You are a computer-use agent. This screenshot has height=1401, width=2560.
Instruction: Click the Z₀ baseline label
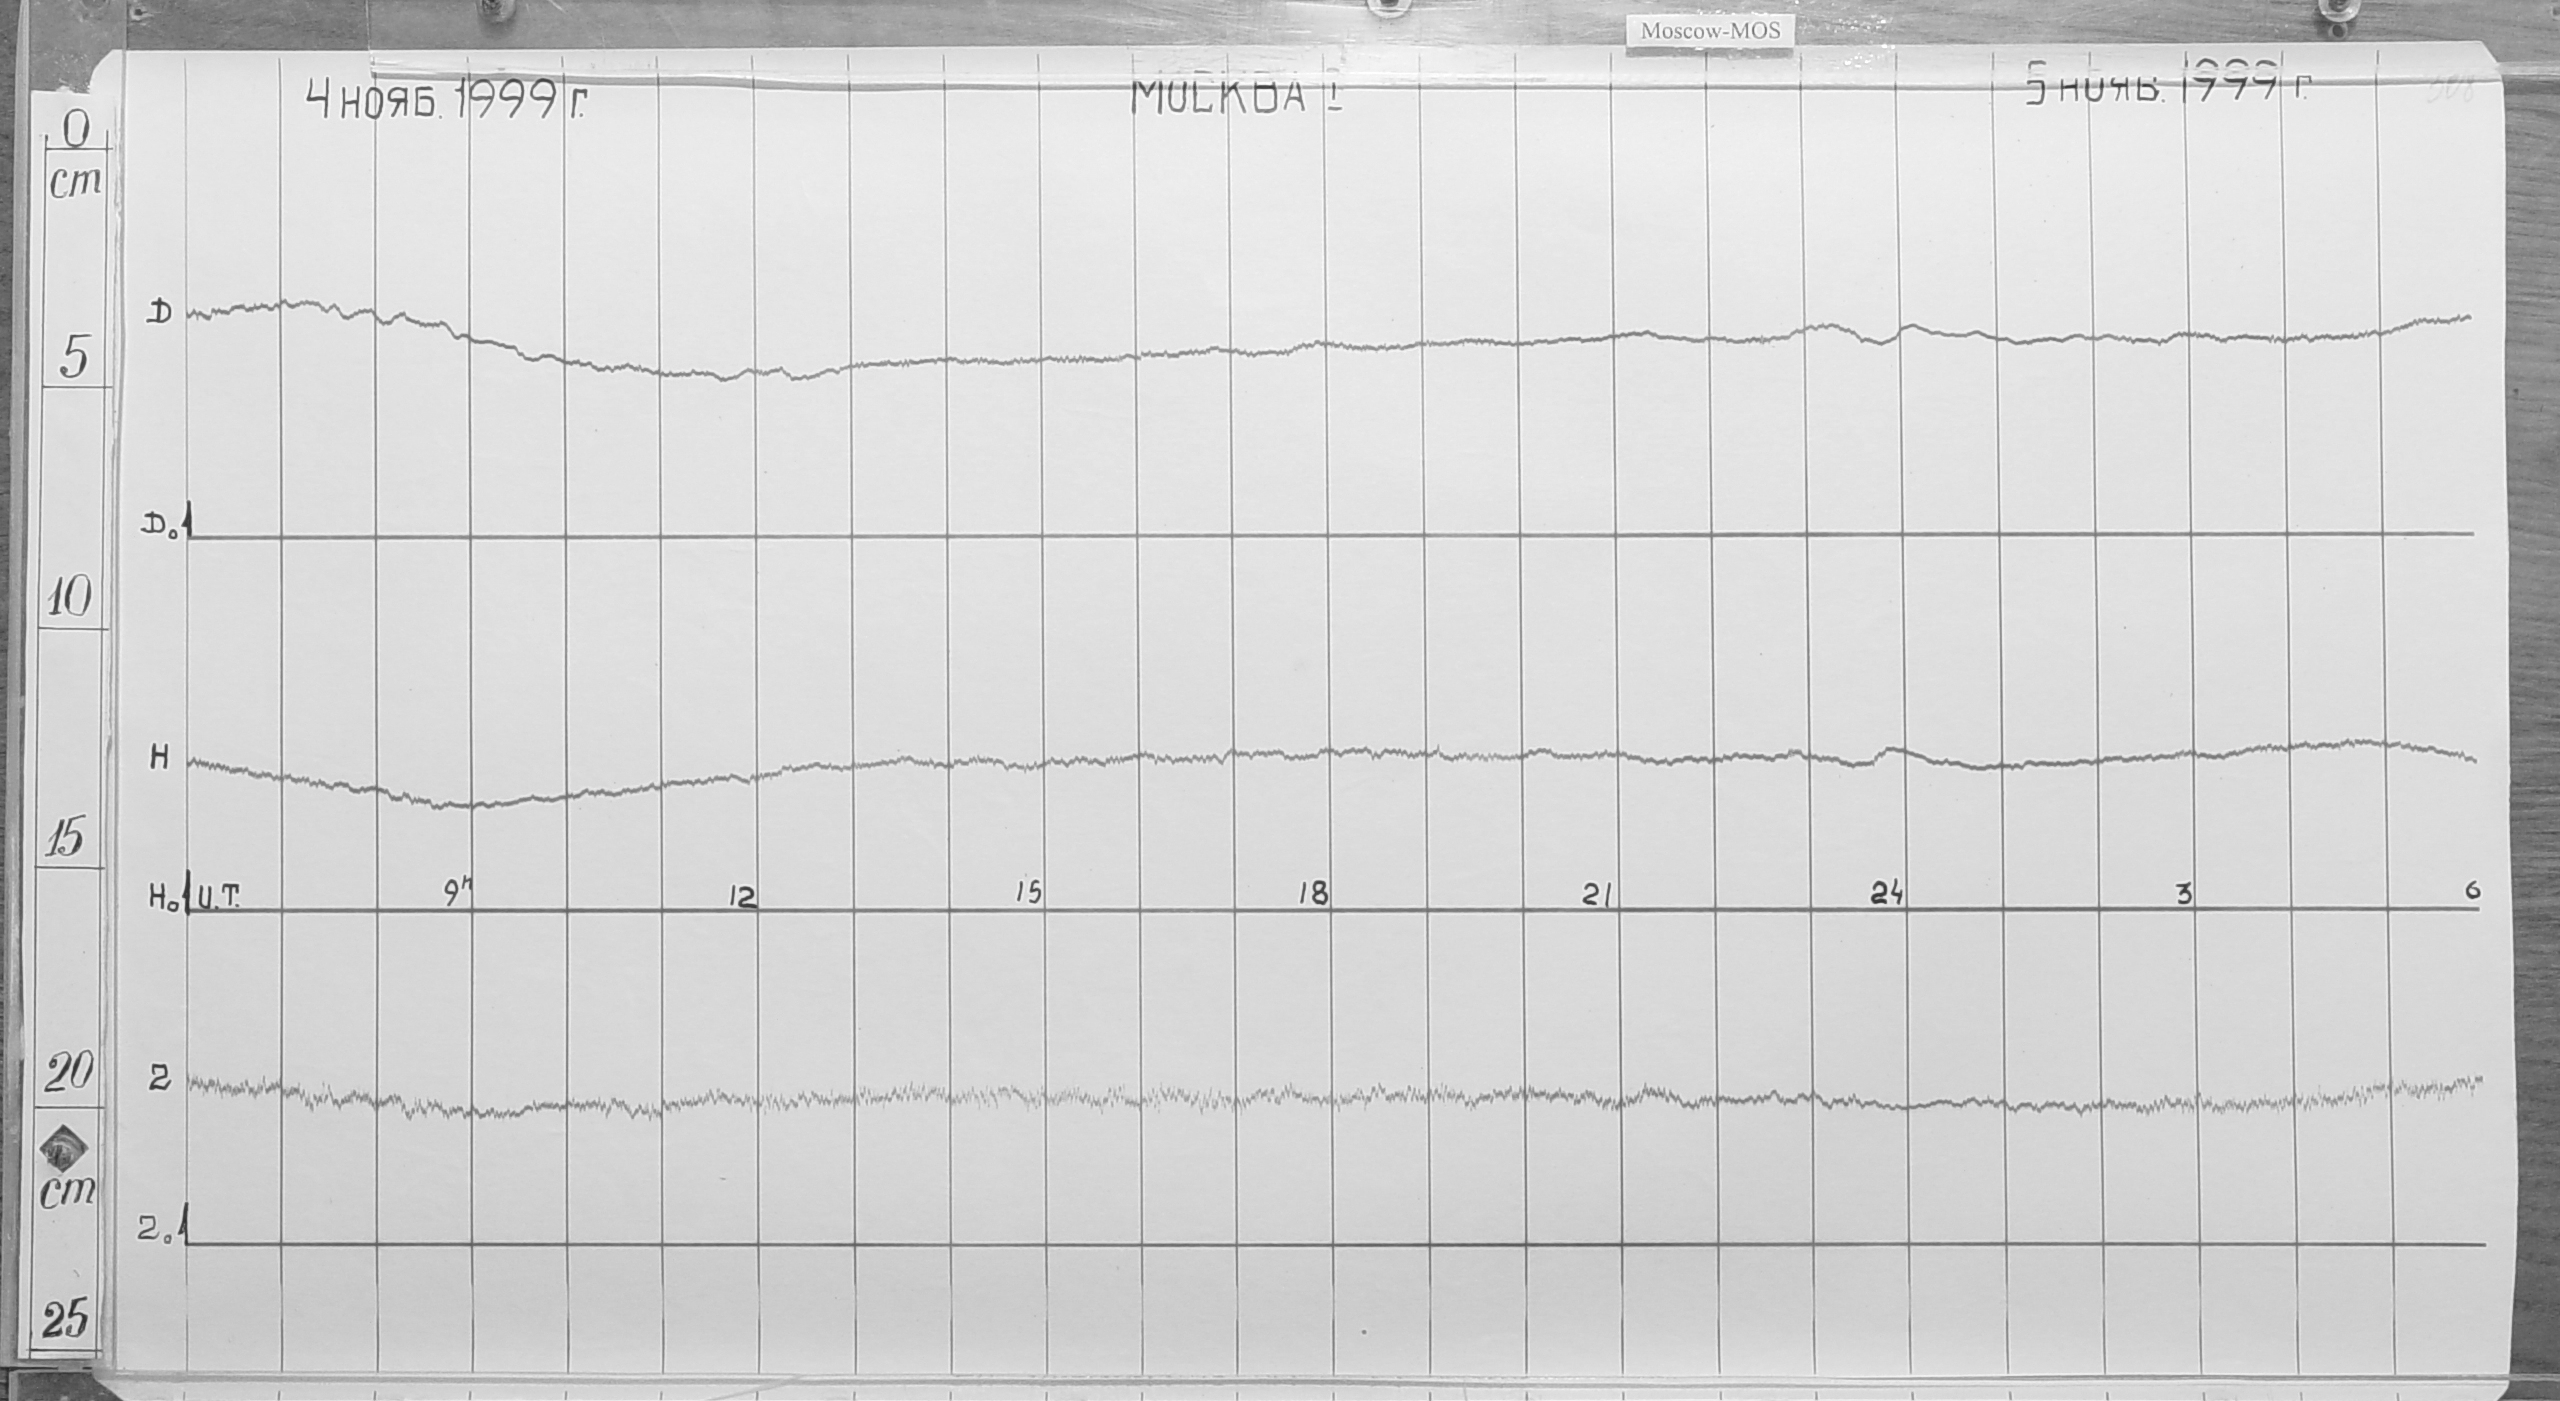click(157, 1232)
